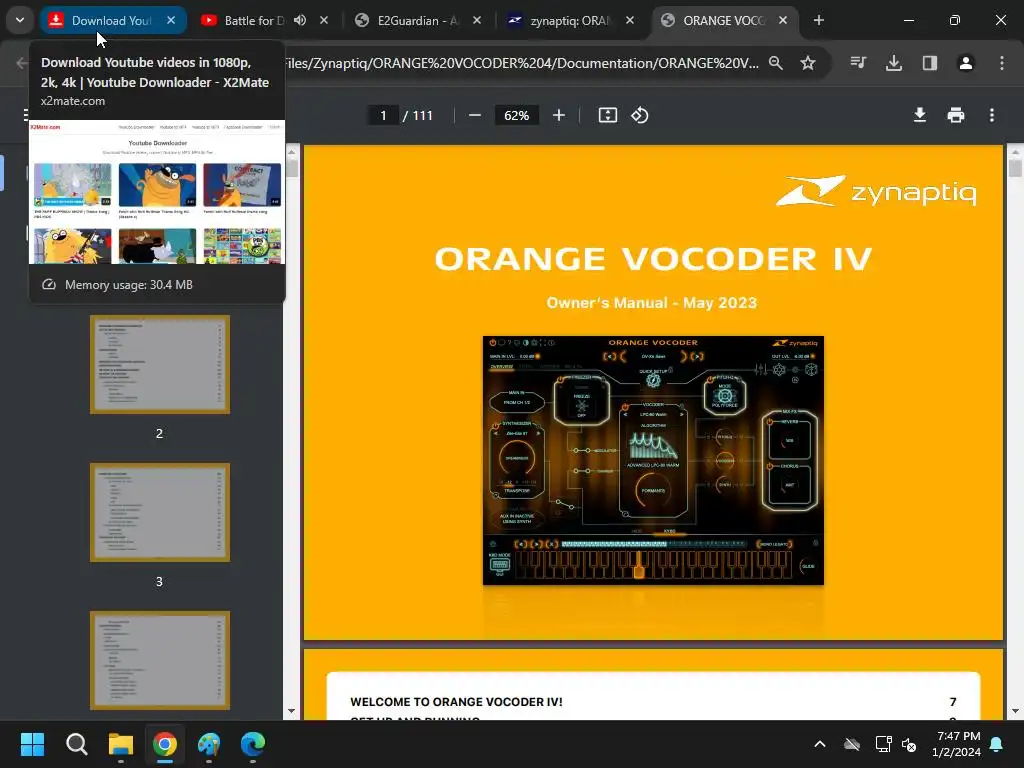Image resolution: width=1024 pixels, height=768 pixels.
Task: Open the Chrome downloads icon
Action: tap(894, 63)
